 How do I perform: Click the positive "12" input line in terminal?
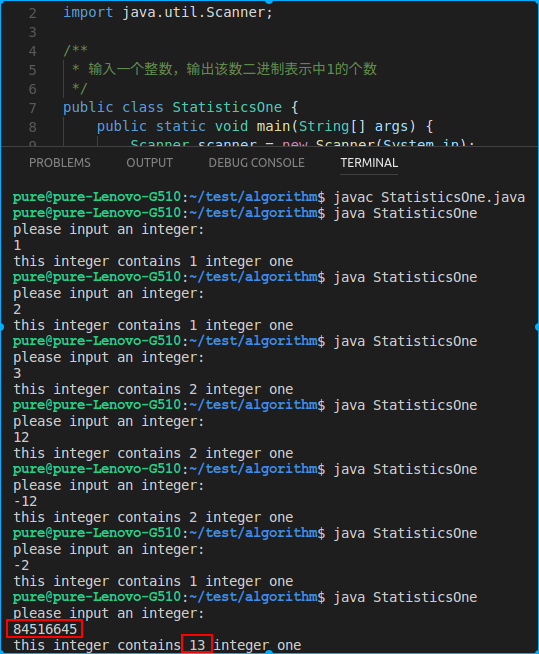[x=21, y=437]
